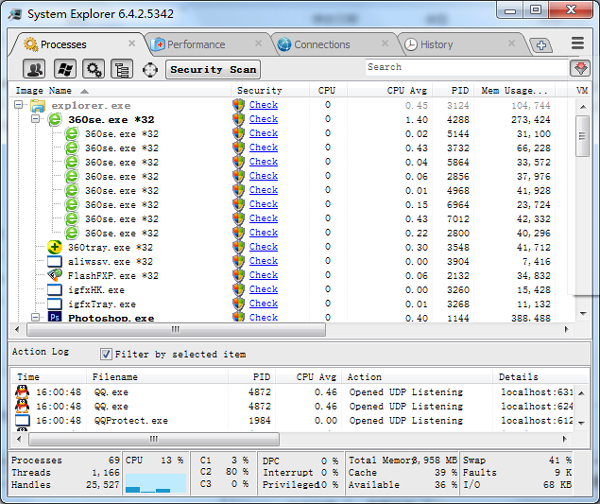Sort by CPU Avg column header

click(x=390, y=91)
